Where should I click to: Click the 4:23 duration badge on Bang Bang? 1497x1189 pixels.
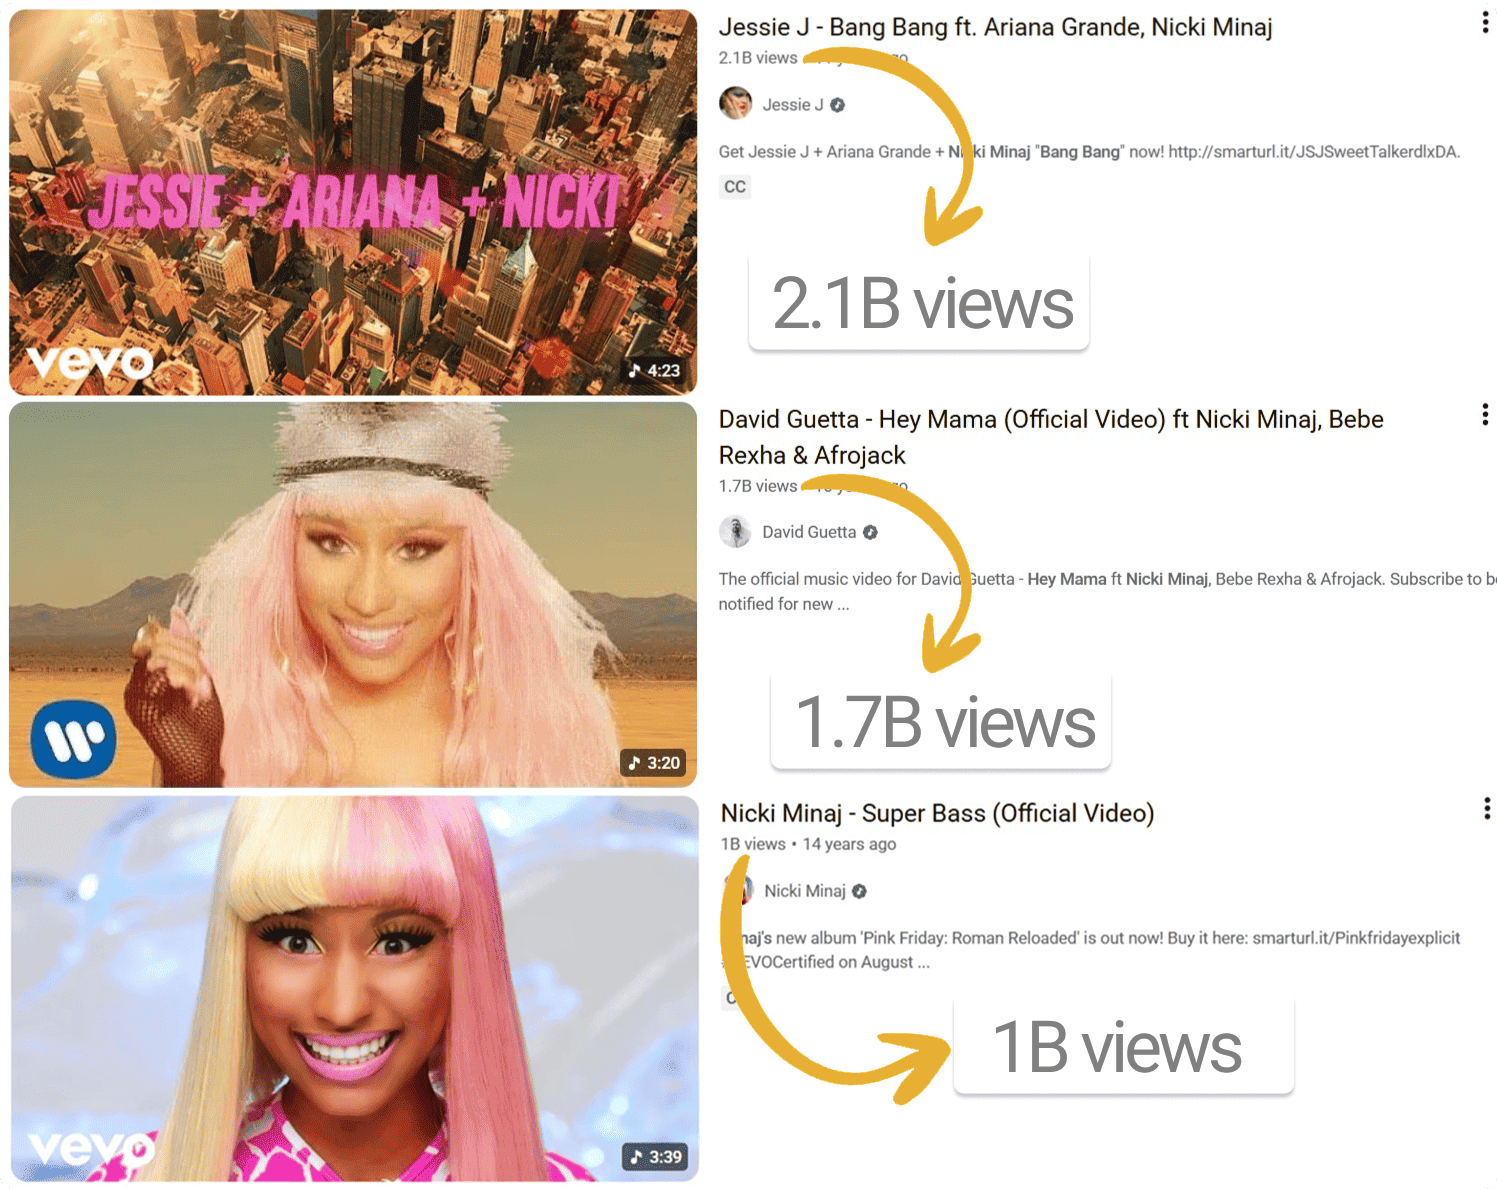(x=654, y=370)
